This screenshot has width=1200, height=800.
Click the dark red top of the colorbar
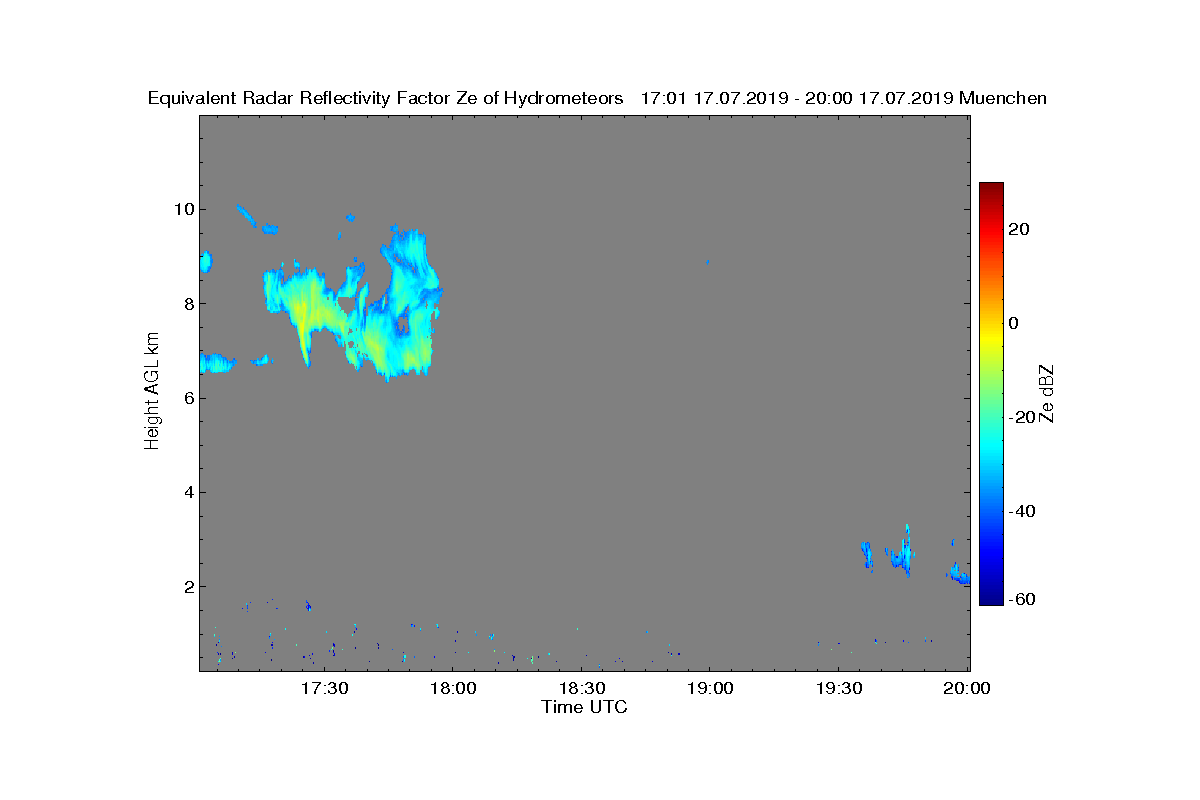coord(991,189)
